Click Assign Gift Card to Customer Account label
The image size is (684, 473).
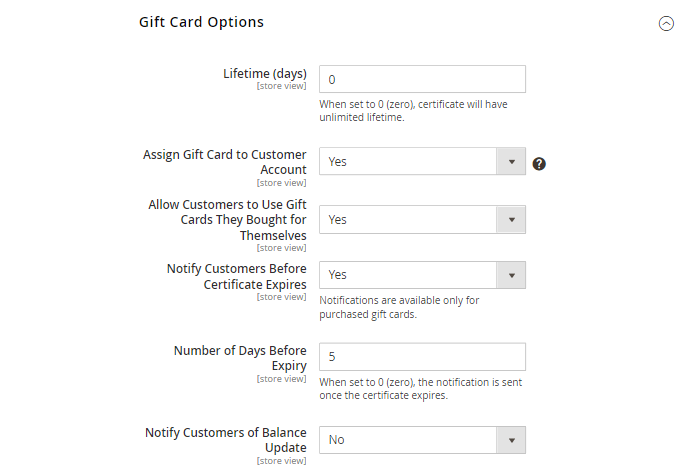coord(225,162)
